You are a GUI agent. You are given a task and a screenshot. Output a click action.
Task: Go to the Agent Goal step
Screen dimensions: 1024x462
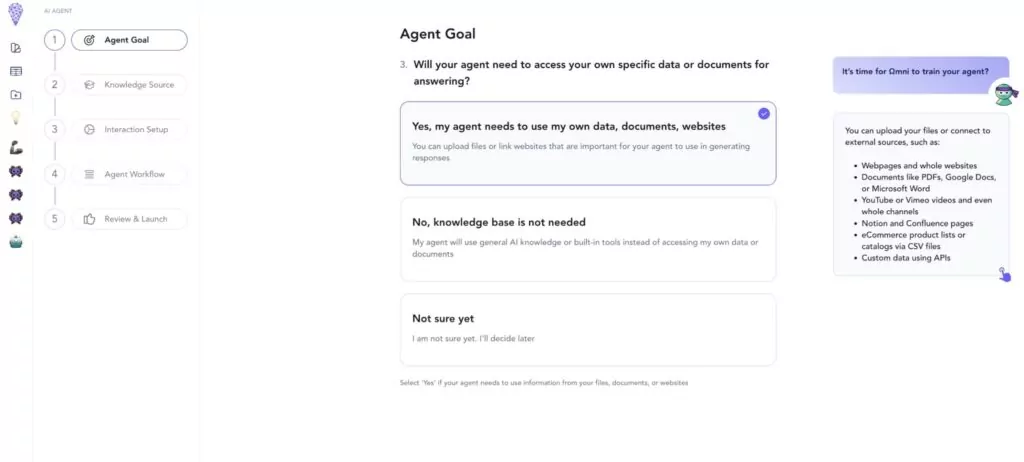pyautogui.click(x=129, y=40)
